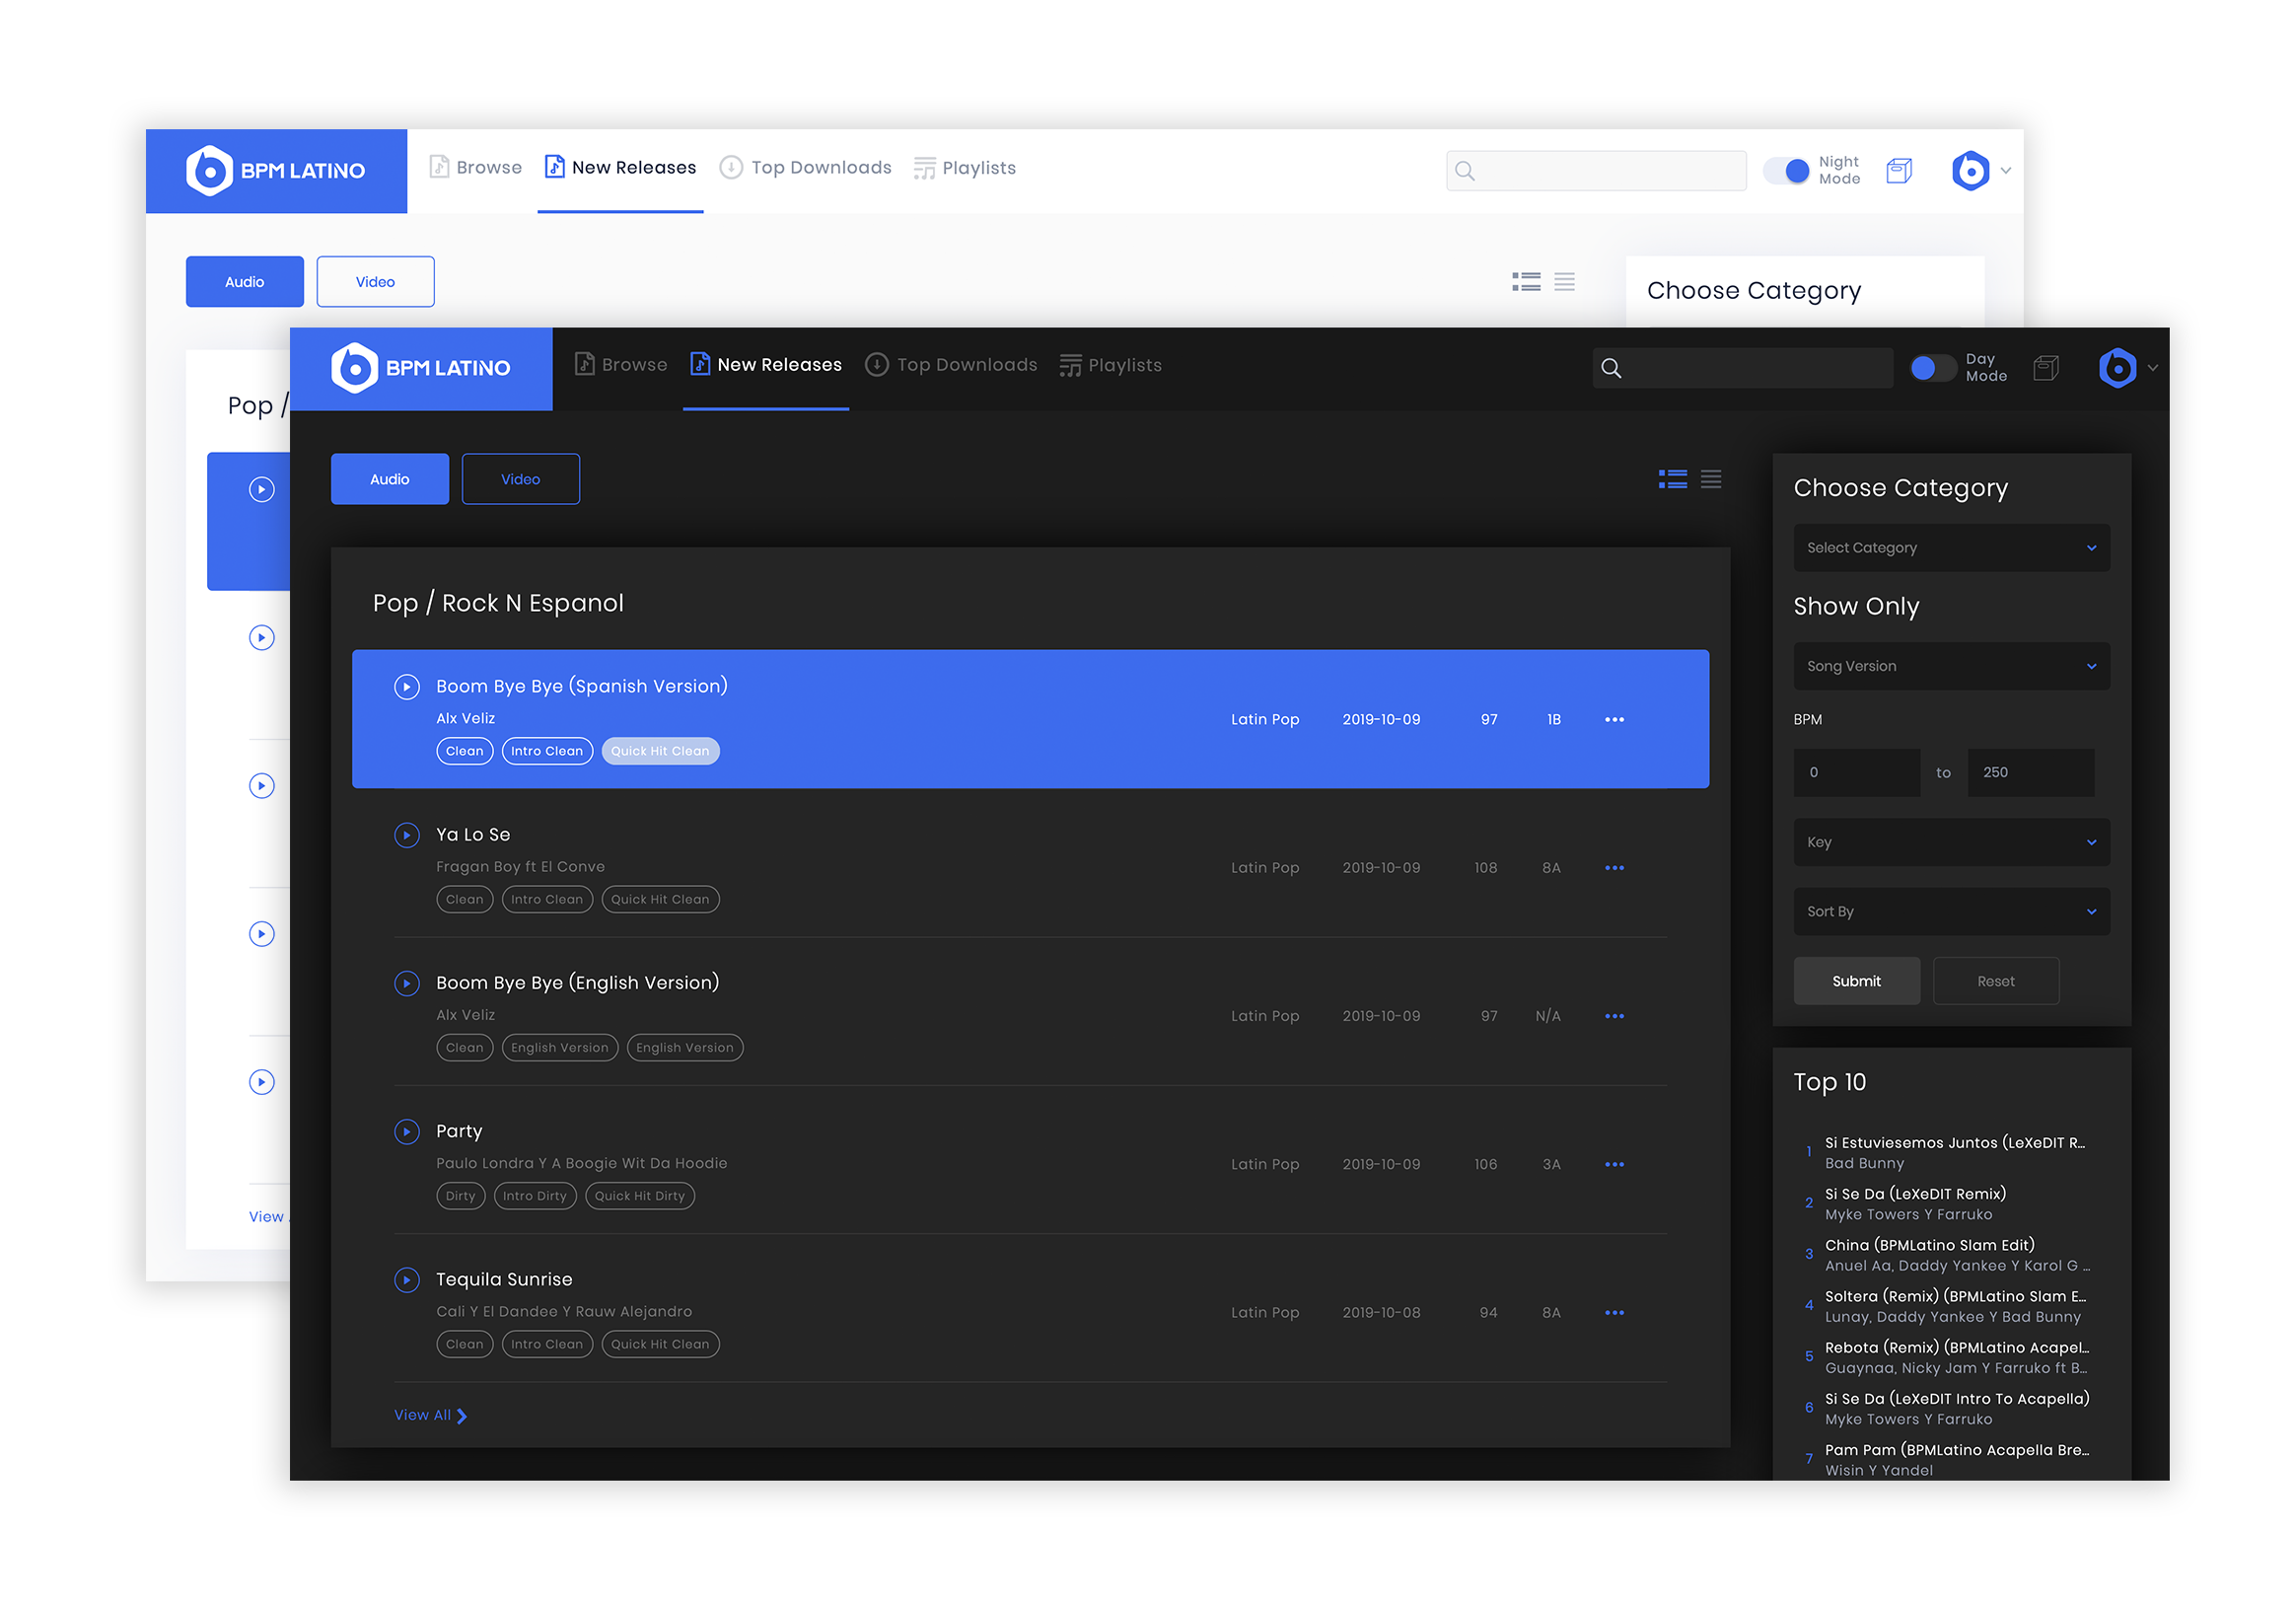The image size is (2296, 1602).
Task: Expand the Select Category dropdown
Action: tap(1950, 548)
